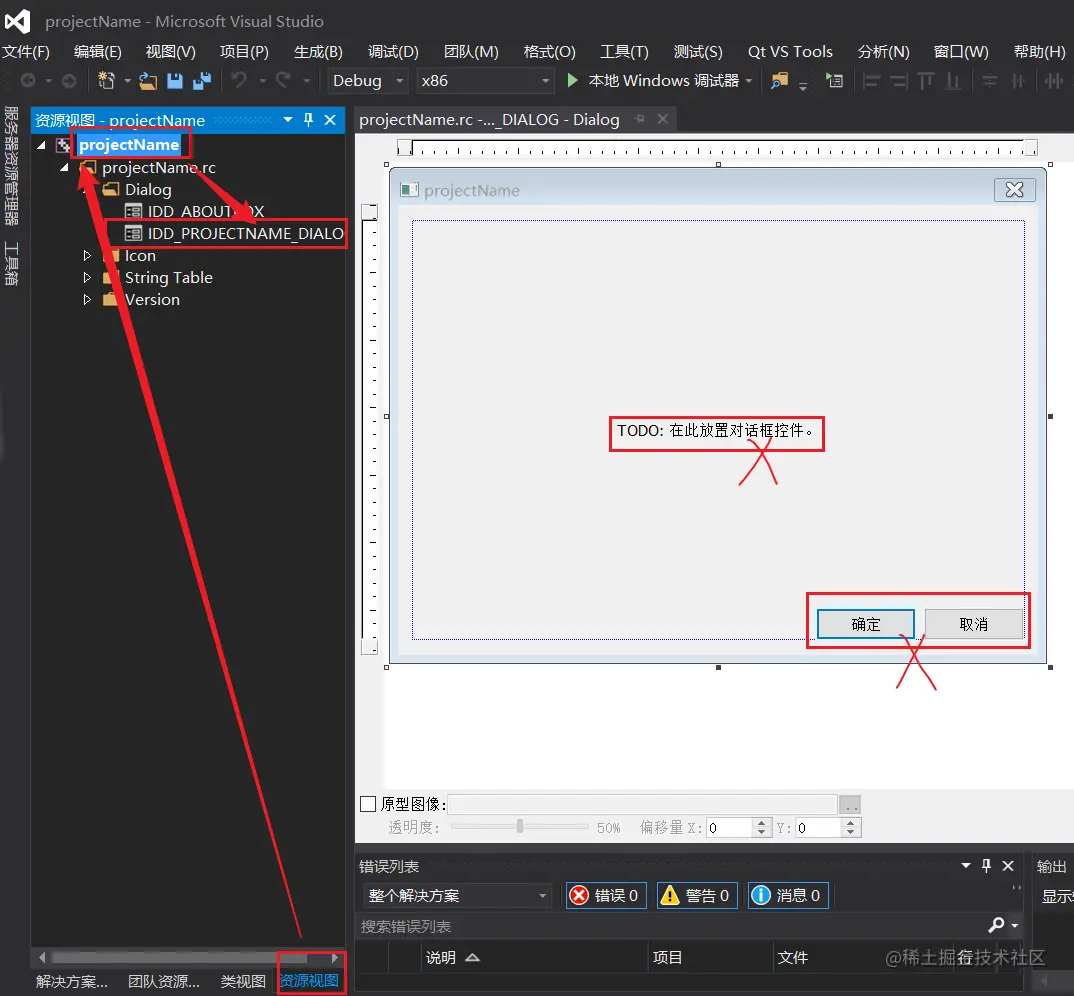Viewport: 1074px width, 996px height.
Task: Open the Error List window options dropdown
Action: coord(966,865)
